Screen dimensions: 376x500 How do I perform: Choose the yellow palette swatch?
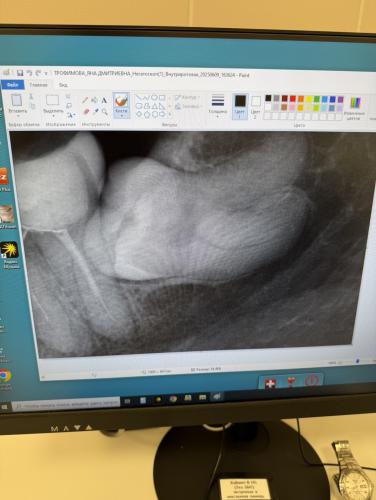point(309,99)
